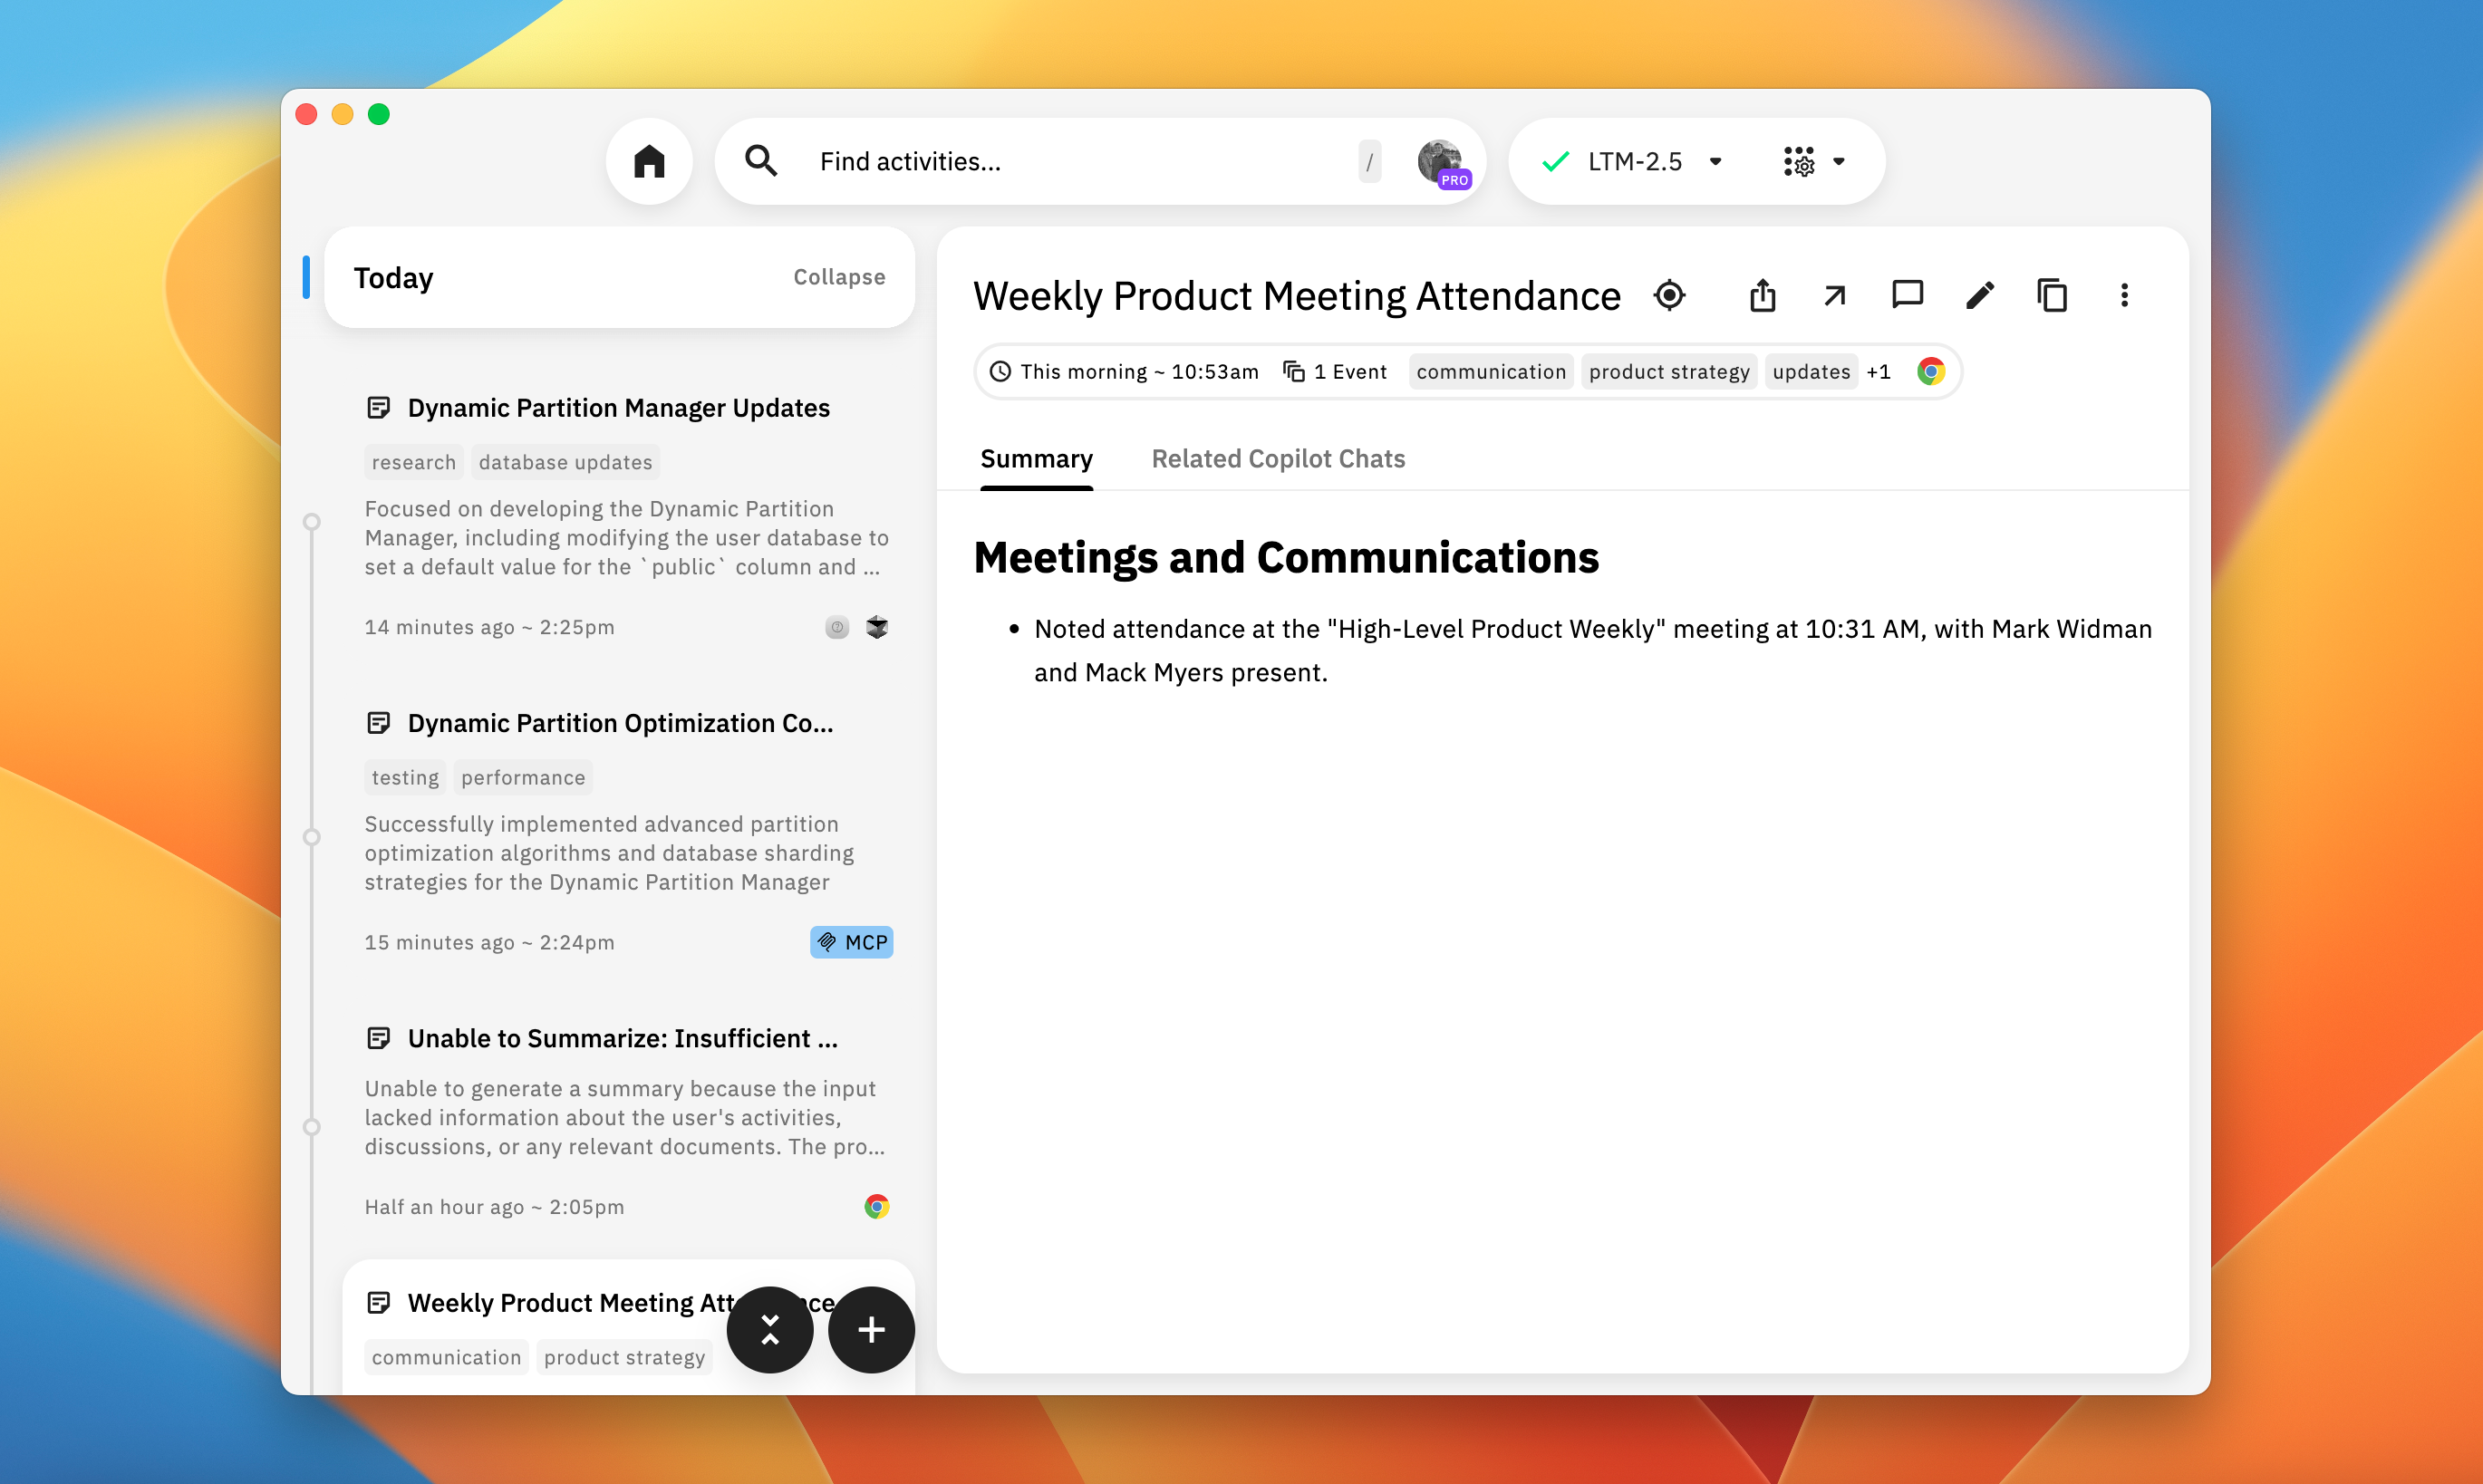Expand the +1 additional tags

click(x=1878, y=372)
